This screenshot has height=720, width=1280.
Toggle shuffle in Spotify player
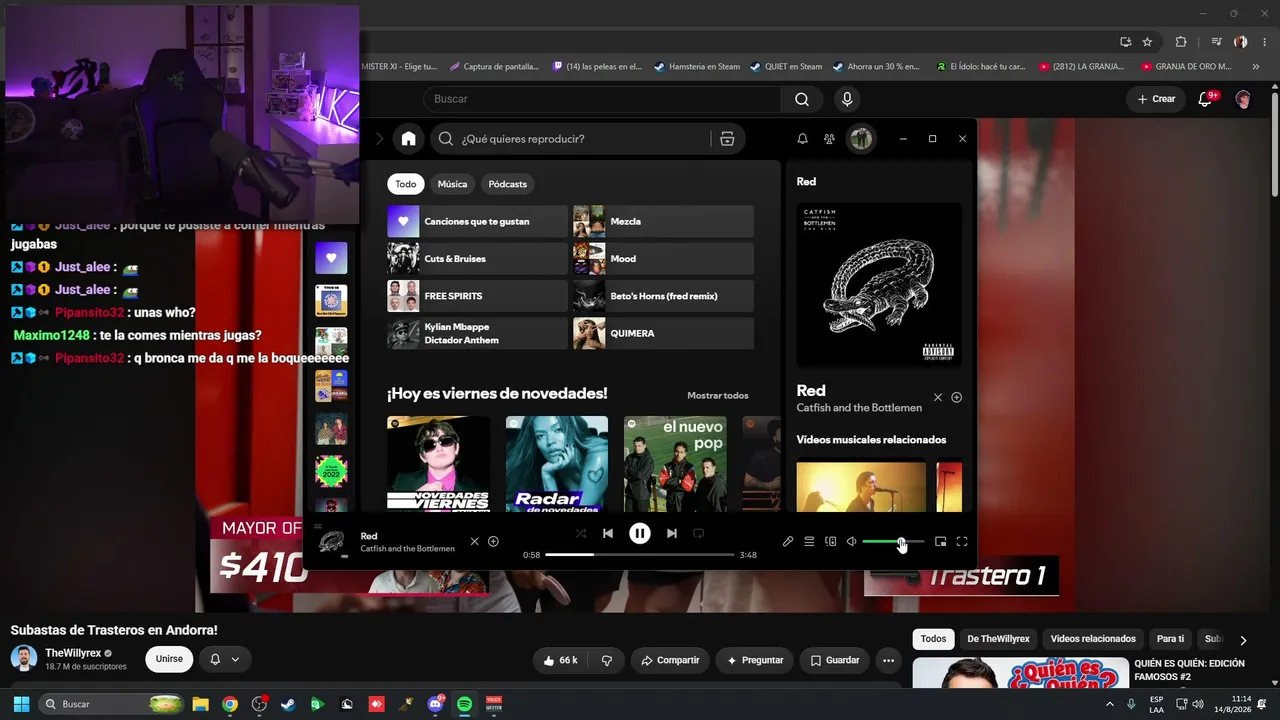(581, 533)
